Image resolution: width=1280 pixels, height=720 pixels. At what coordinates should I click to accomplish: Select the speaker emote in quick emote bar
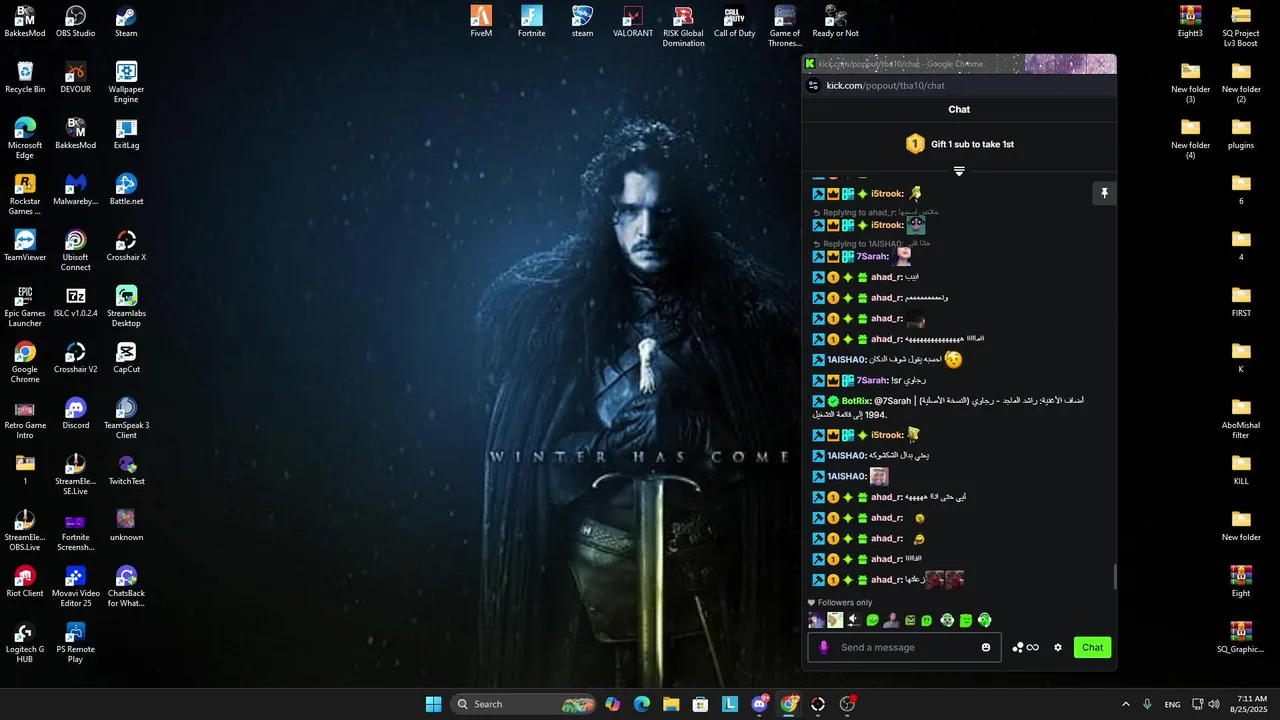click(853, 620)
